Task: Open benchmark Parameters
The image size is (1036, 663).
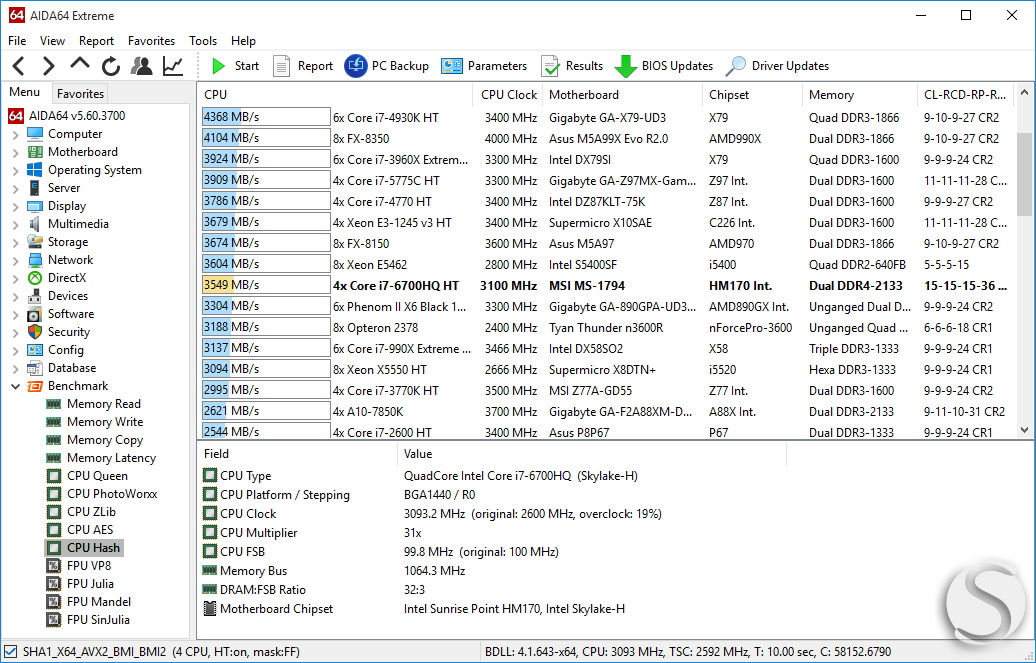Action: coord(484,66)
